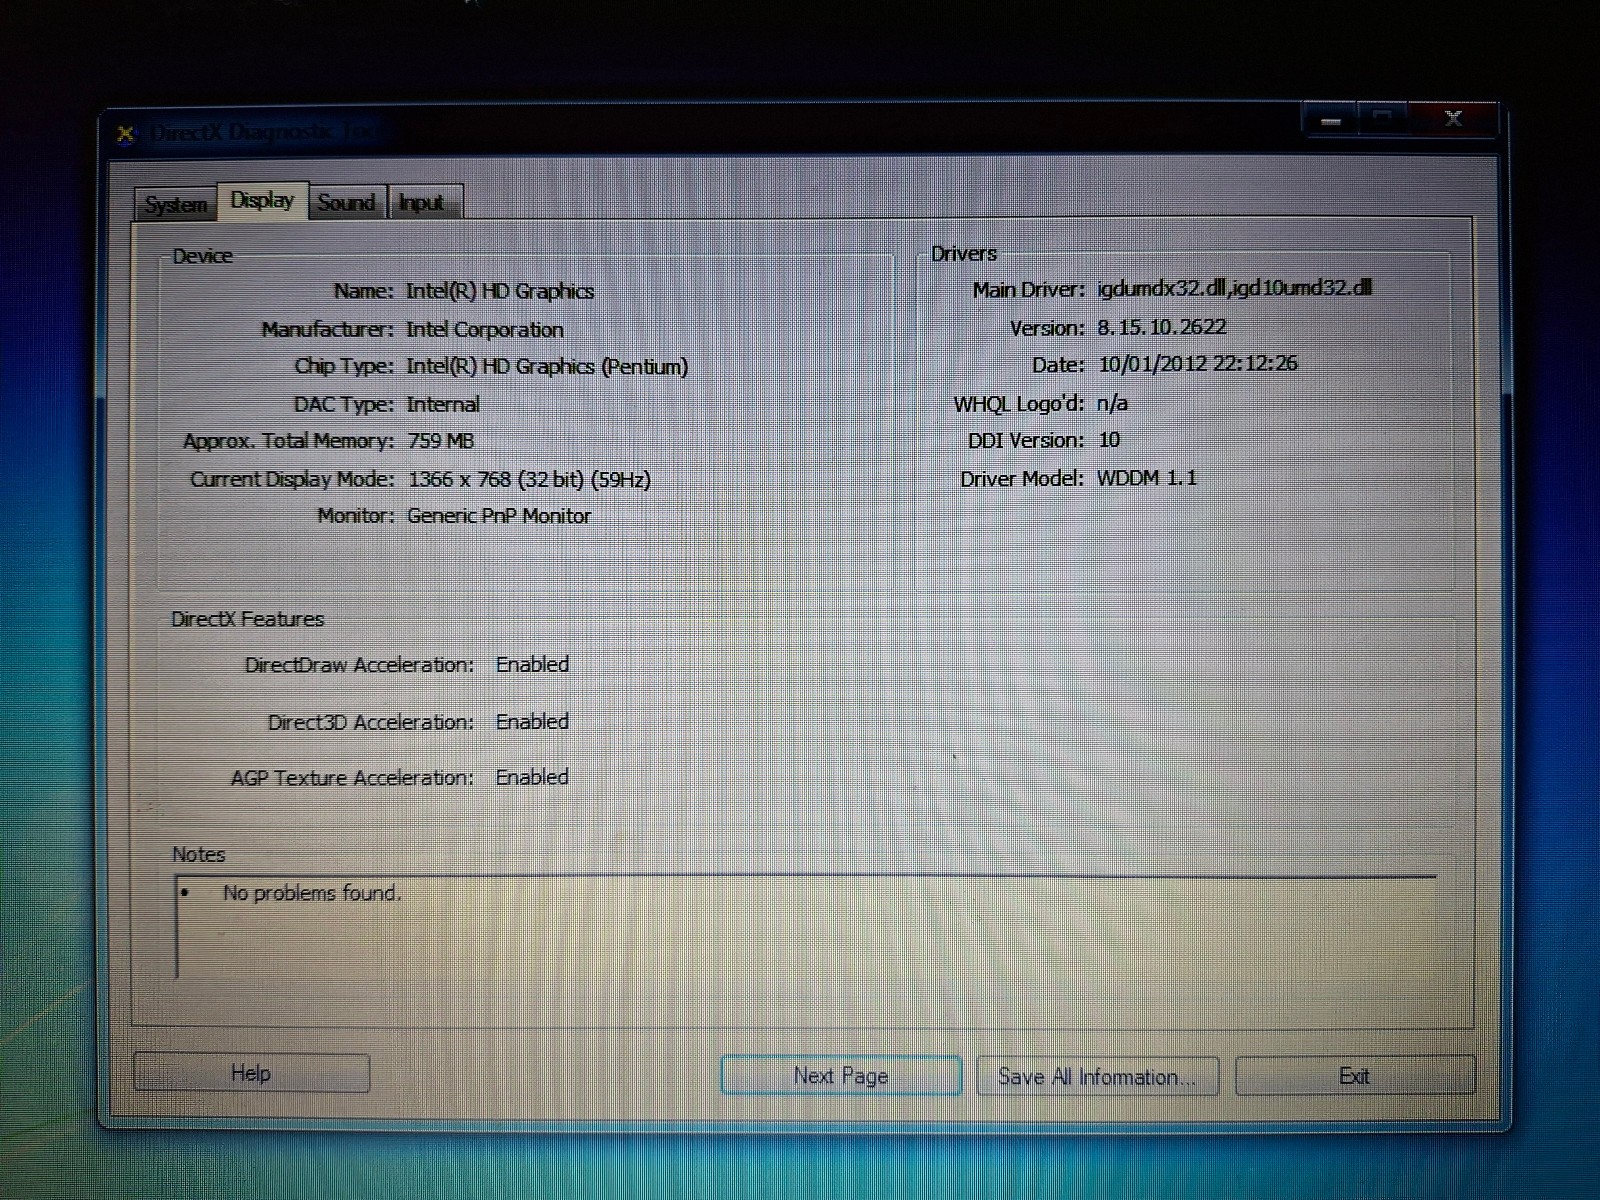Click the DirectX title bar icon

[125, 134]
